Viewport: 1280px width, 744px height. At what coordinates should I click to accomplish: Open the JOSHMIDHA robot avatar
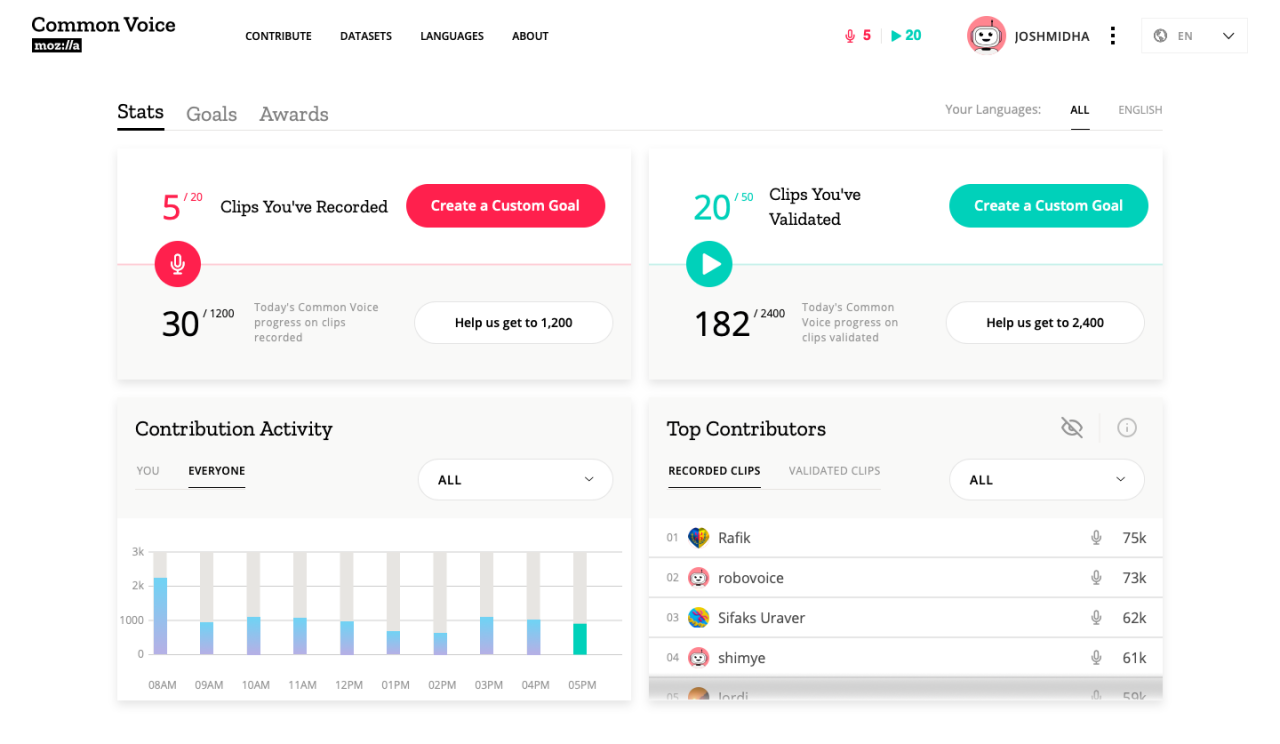(986, 36)
